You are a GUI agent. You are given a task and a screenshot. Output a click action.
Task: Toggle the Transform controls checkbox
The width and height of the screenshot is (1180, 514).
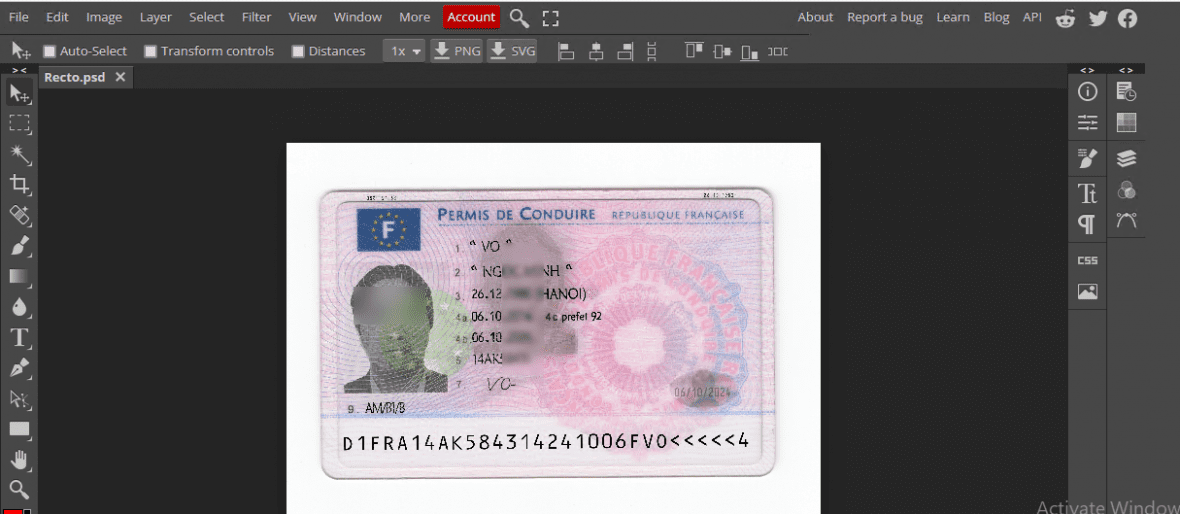[x=151, y=51]
